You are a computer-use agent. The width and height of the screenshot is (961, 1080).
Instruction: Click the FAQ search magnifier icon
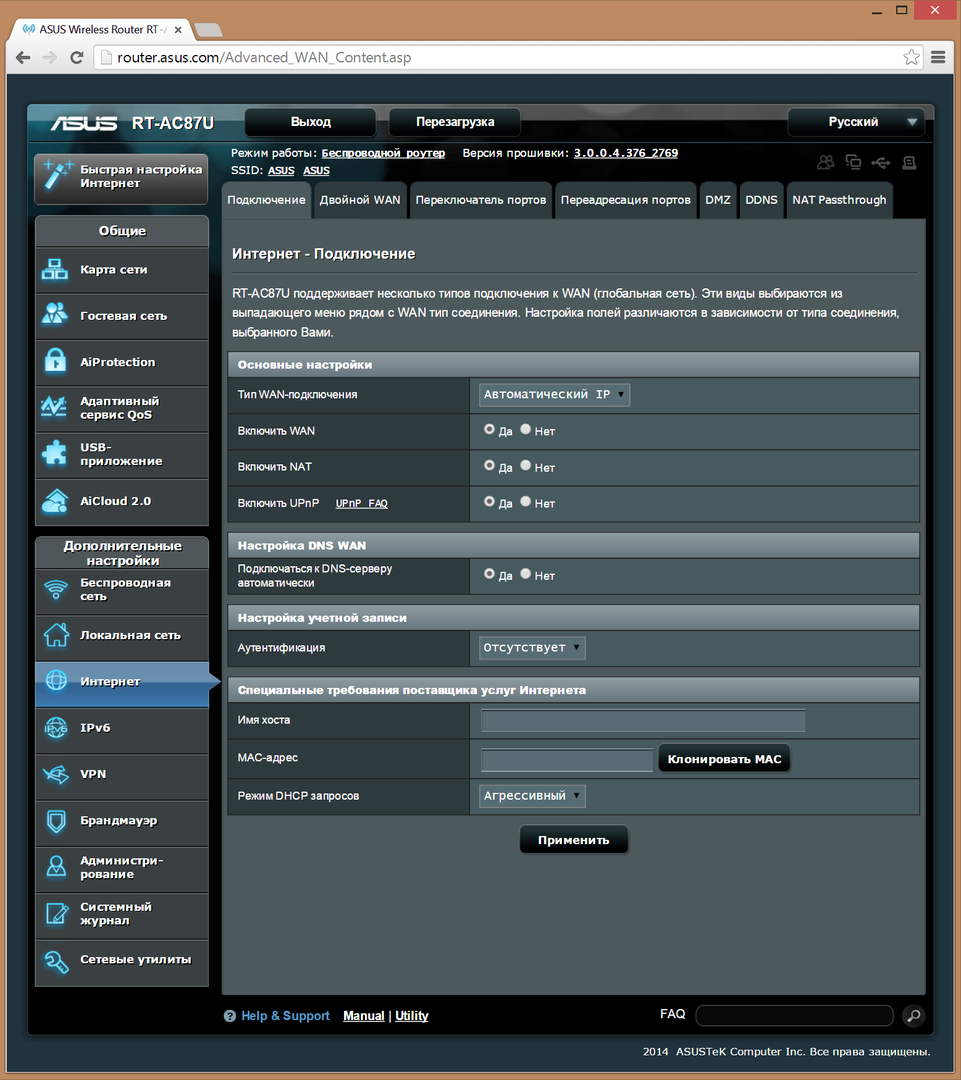912,1016
